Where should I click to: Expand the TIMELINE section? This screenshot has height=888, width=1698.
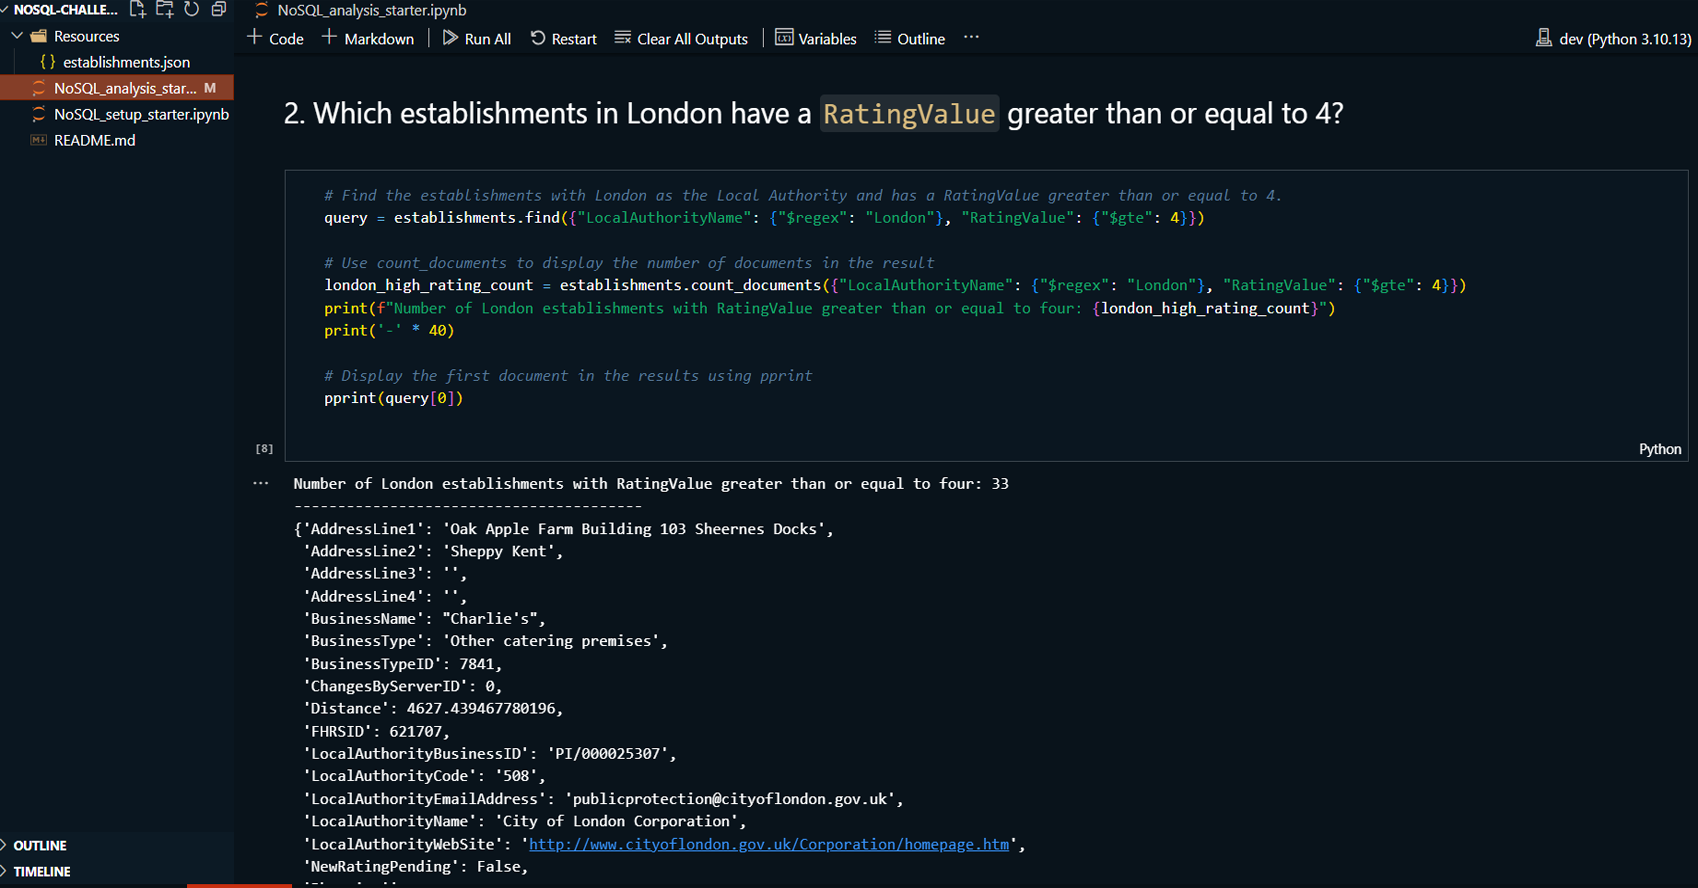pos(42,872)
